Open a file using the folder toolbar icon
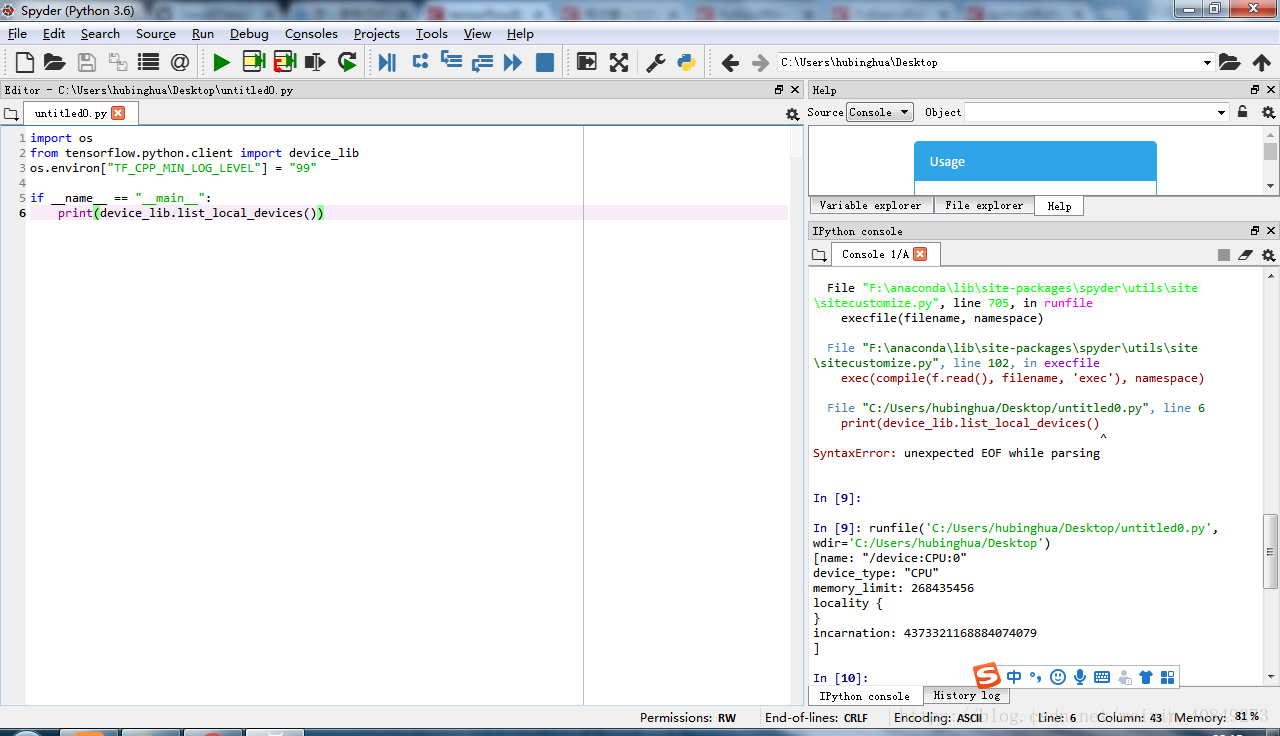 [55, 63]
